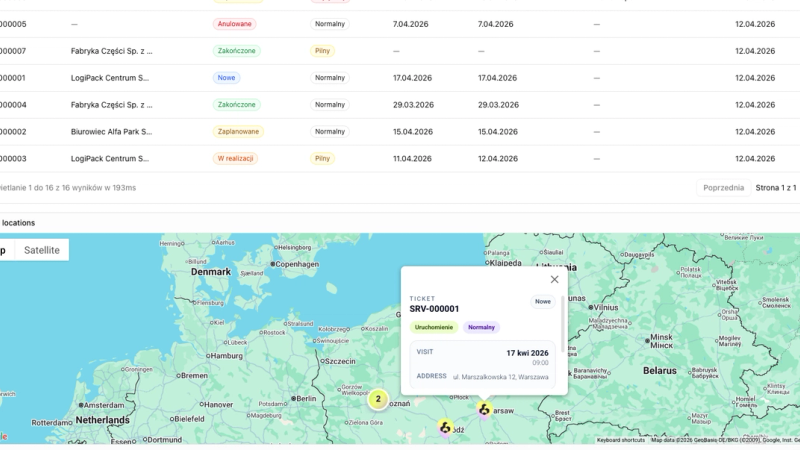The image size is (800, 450).
Task: Open the Warsaw map marker
Action: (484, 409)
